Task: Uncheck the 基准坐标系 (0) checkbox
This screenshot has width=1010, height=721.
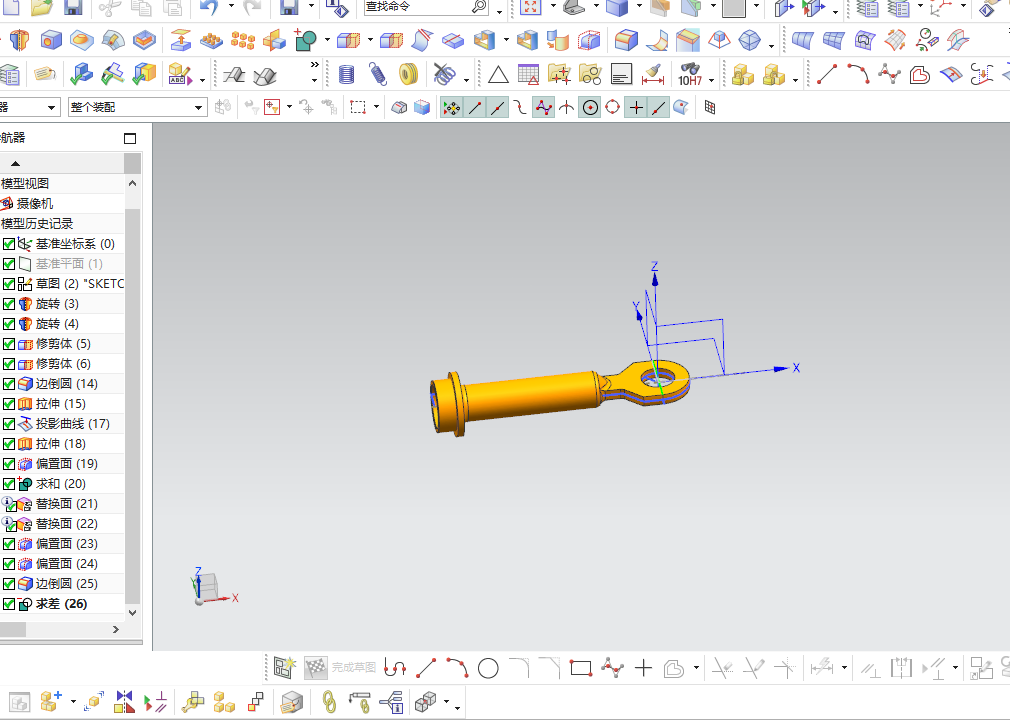Action: [x=9, y=244]
